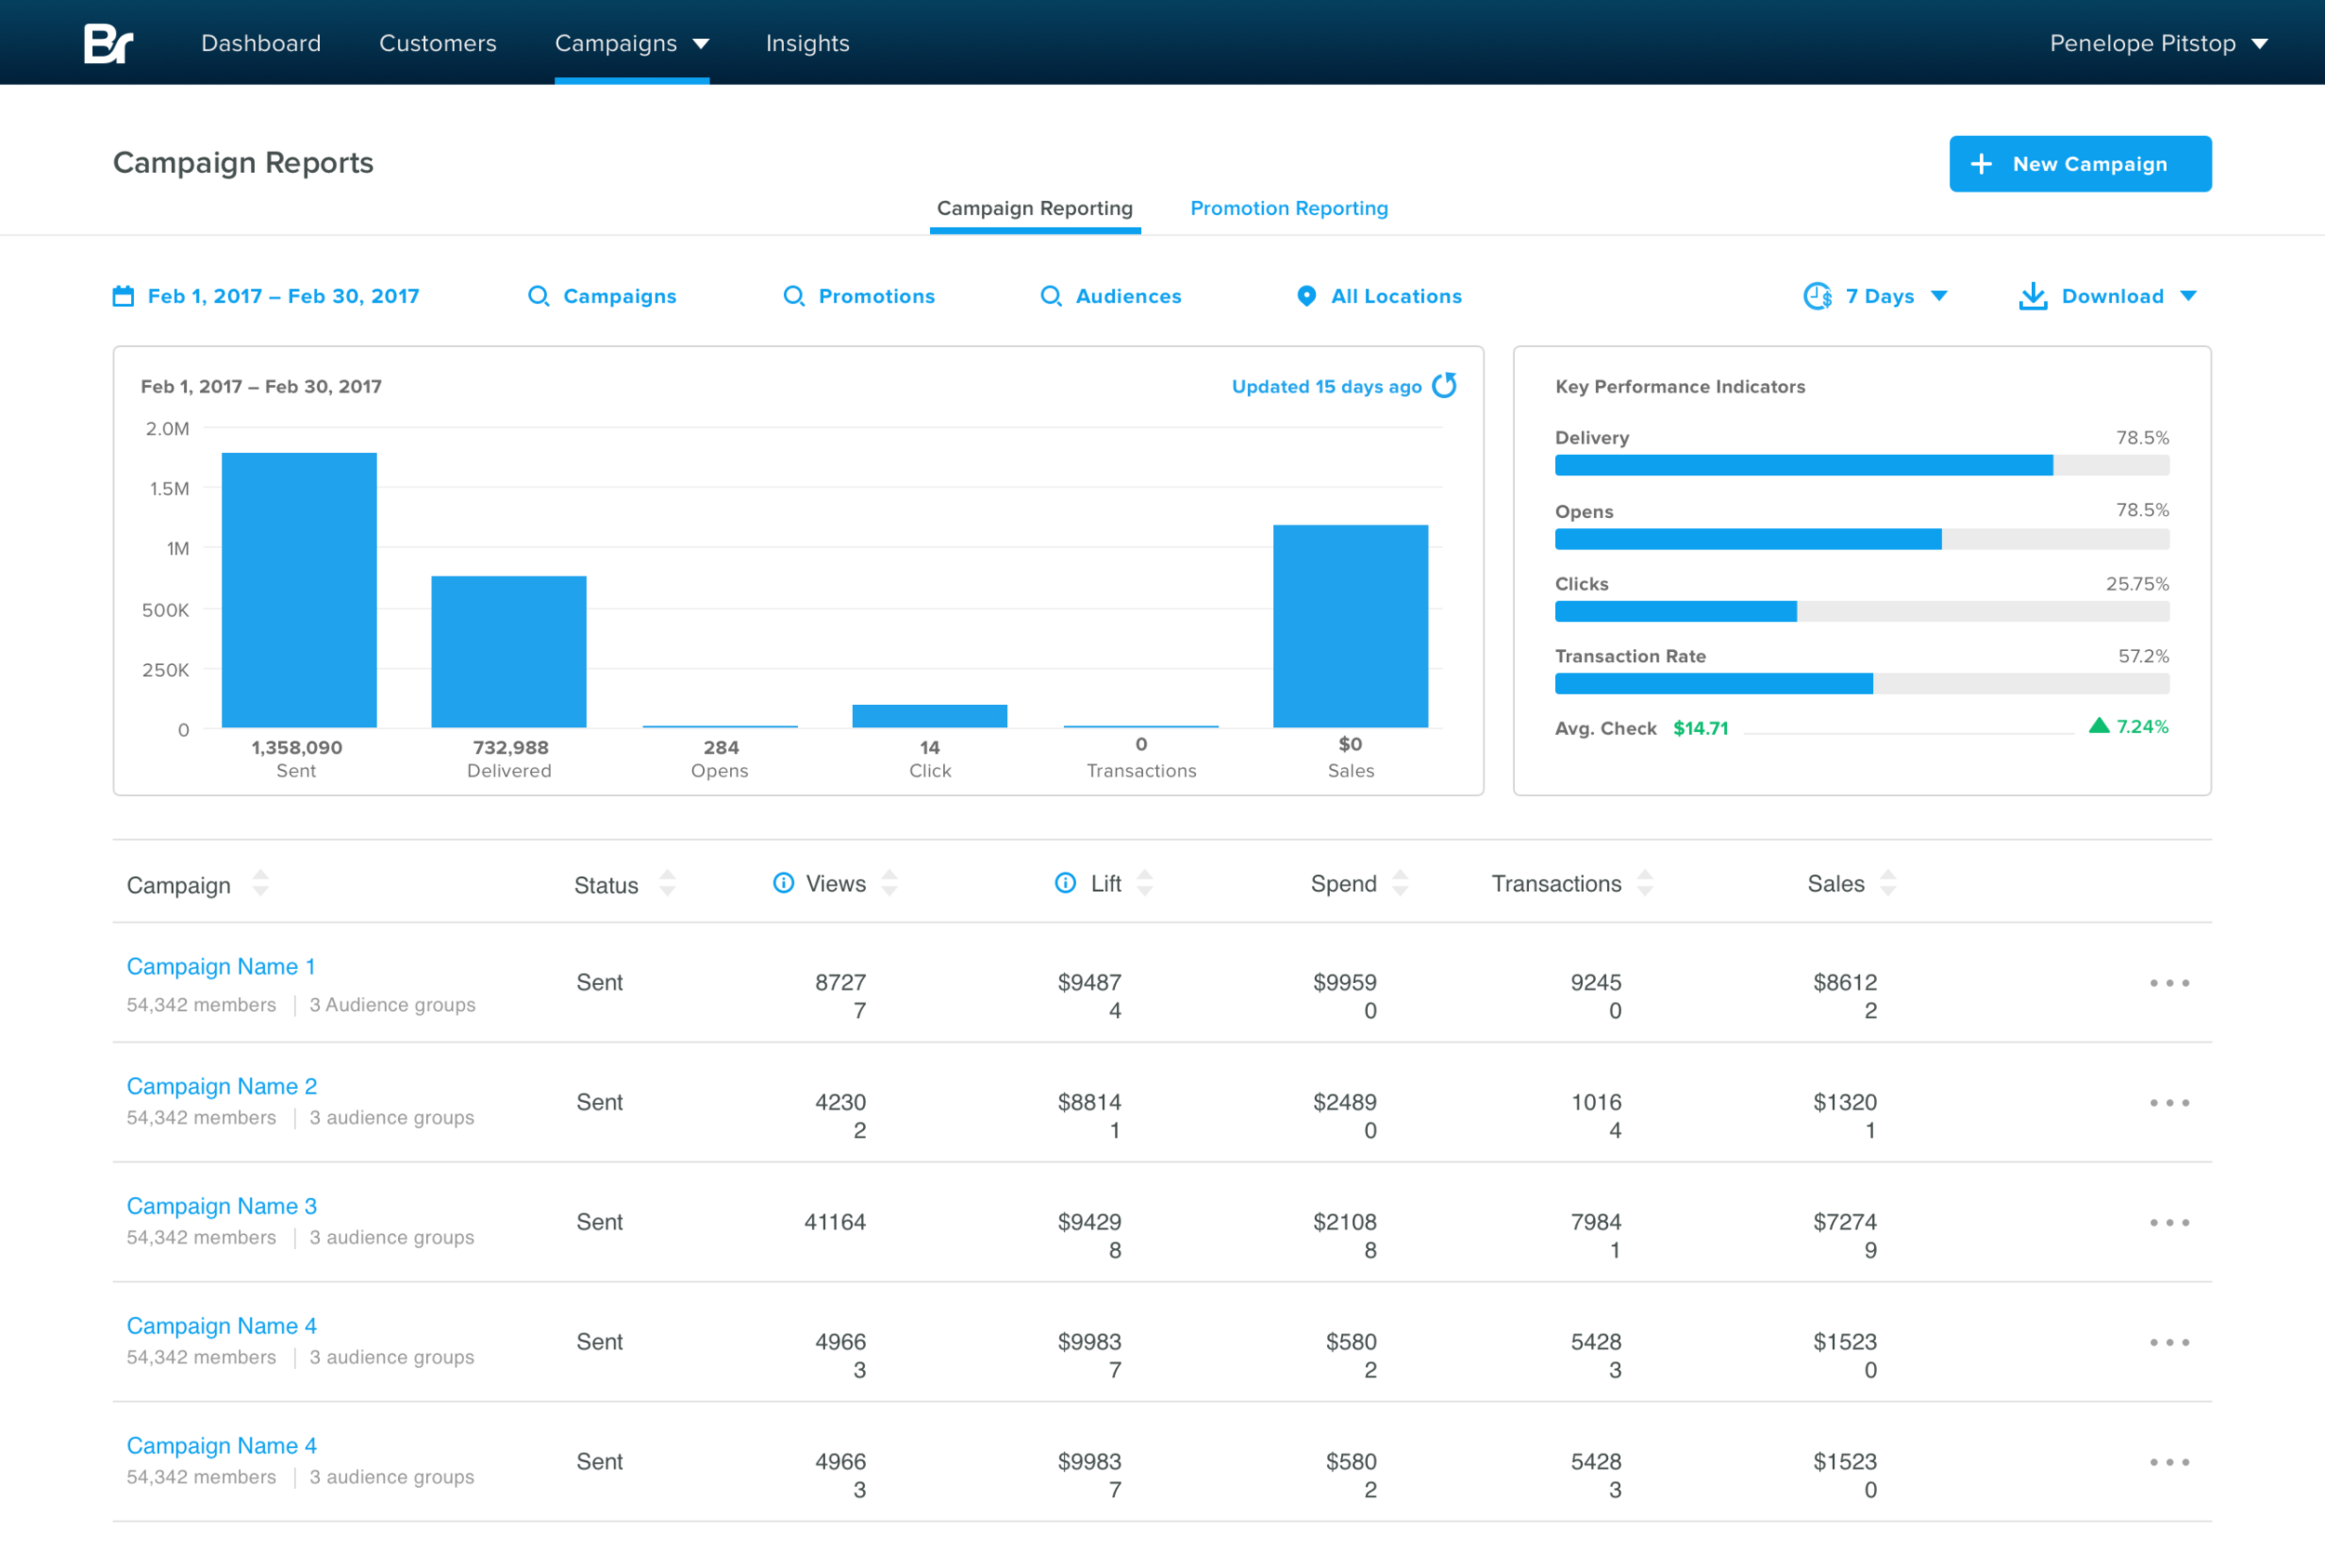Image resolution: width=2325 pixels, height=1568 pixels.
Task: Open the Campaign Name 2 link
Action: (x=222, y=1086)
